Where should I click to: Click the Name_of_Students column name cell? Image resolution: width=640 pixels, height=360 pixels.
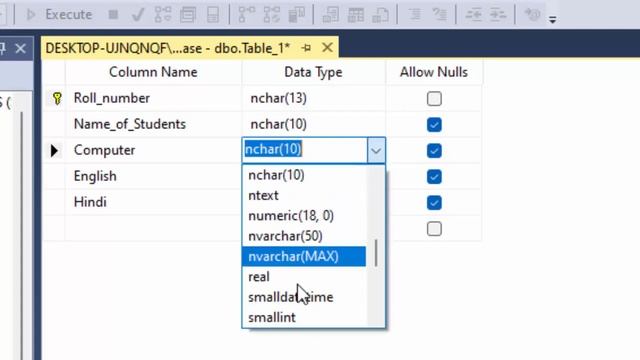coord(153,124)
